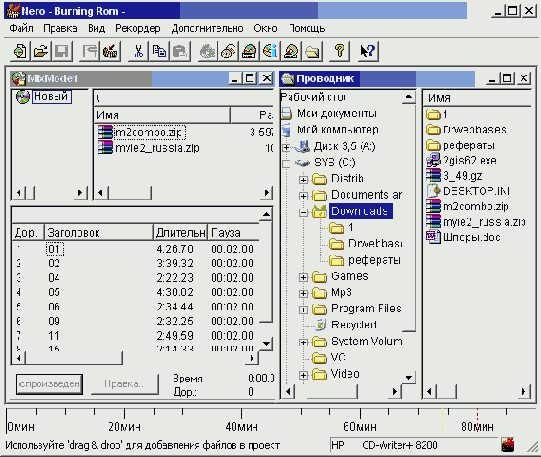The width and height of the screenshot is (541, 457).
Task: Click the 3_49.gz archive icon
Action: click(433, 175)
